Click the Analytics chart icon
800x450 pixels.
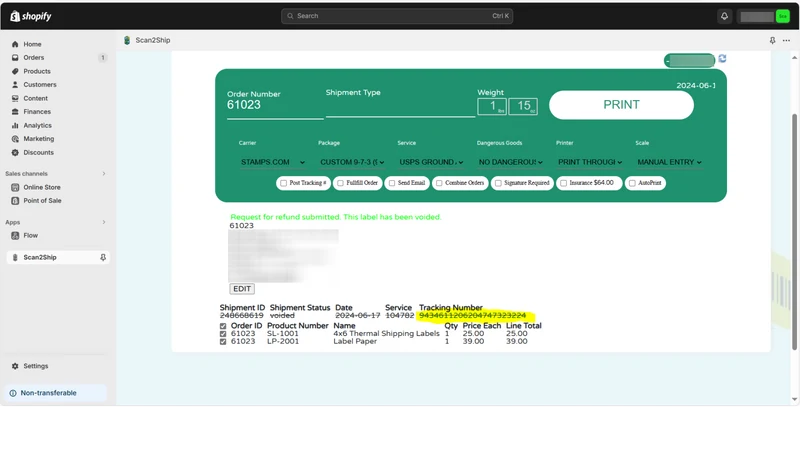(15, 126)
